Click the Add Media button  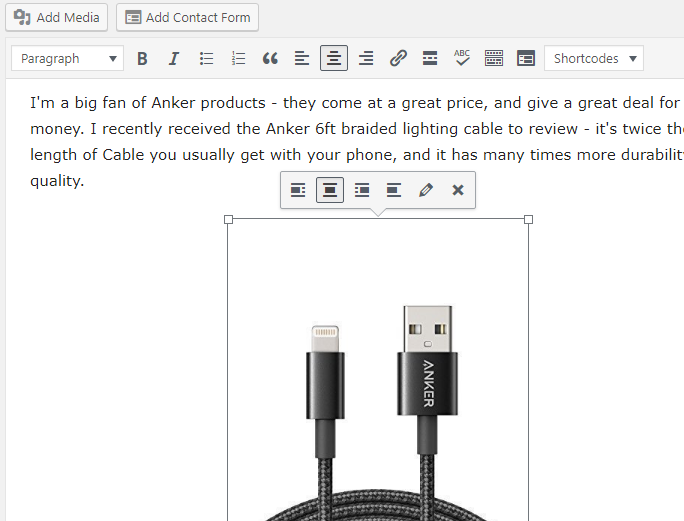pyautogui.click(x=56, y=17)
